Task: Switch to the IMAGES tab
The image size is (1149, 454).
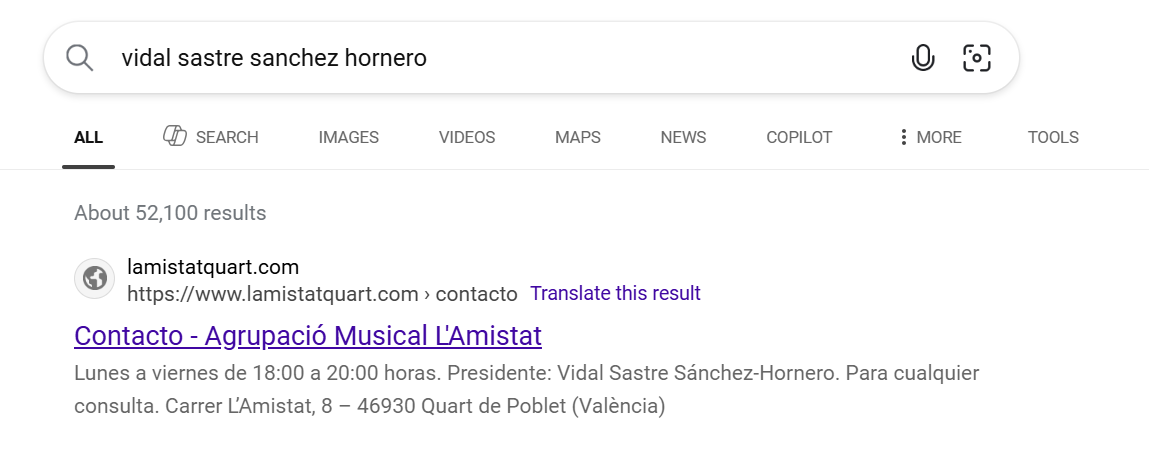Action: point(348,137)
